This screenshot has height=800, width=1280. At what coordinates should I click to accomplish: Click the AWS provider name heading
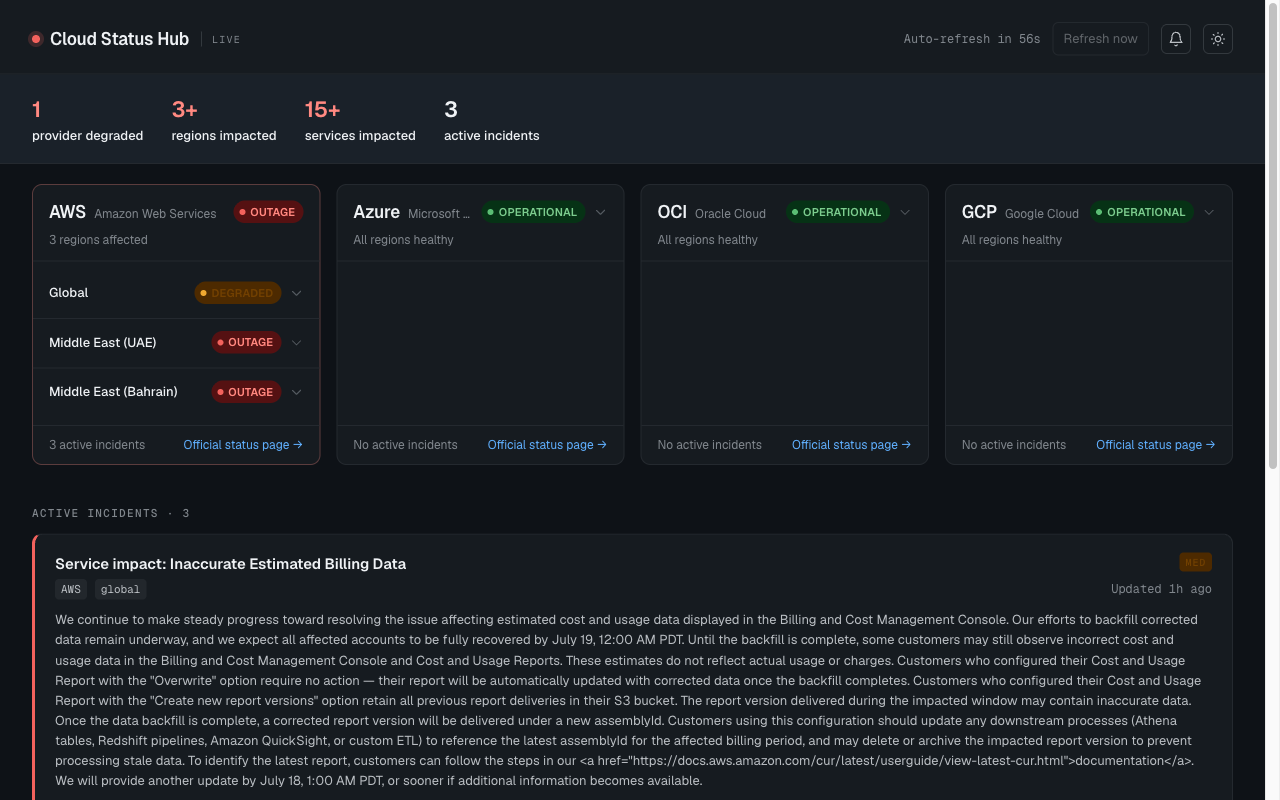(x=67, y=212)
